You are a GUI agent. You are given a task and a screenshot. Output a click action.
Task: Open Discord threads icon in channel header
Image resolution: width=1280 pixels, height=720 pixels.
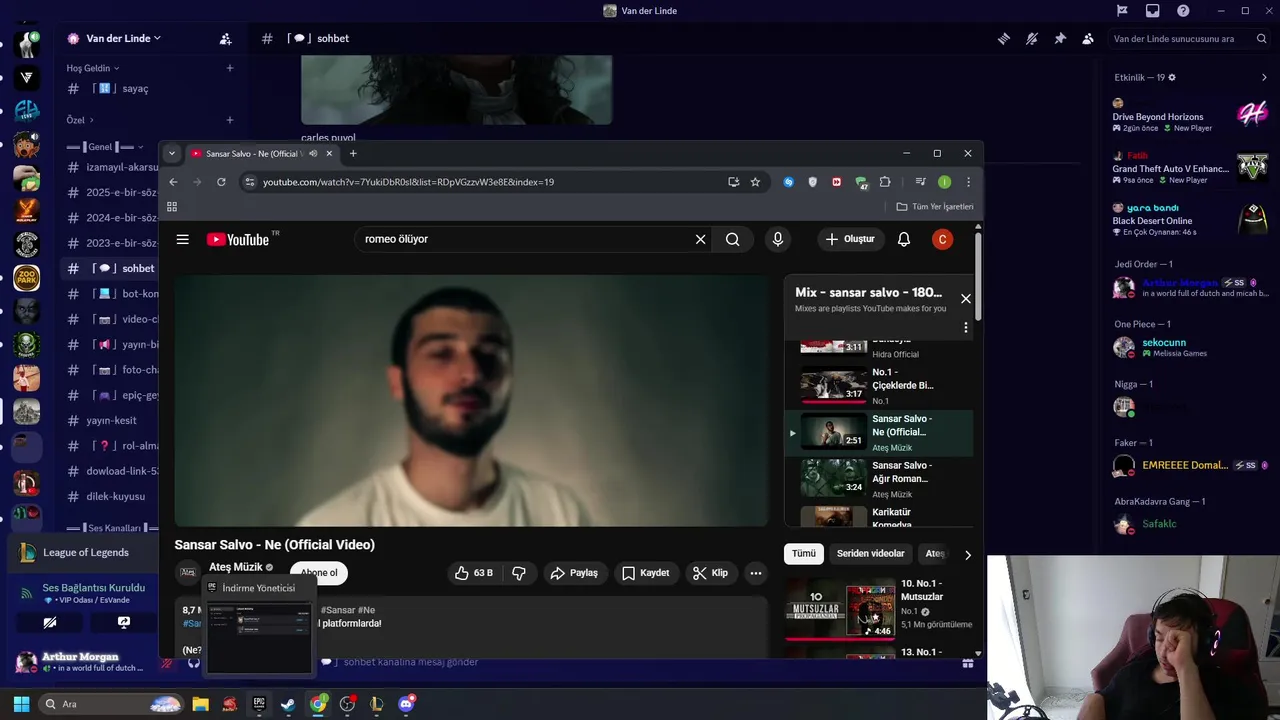click(x=1003, y=38)
